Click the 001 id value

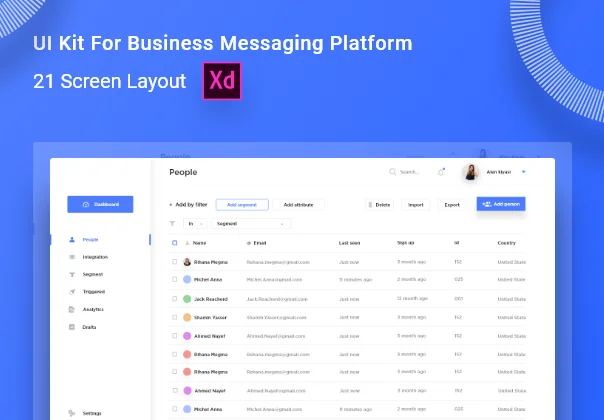click(x=458, y=299)
